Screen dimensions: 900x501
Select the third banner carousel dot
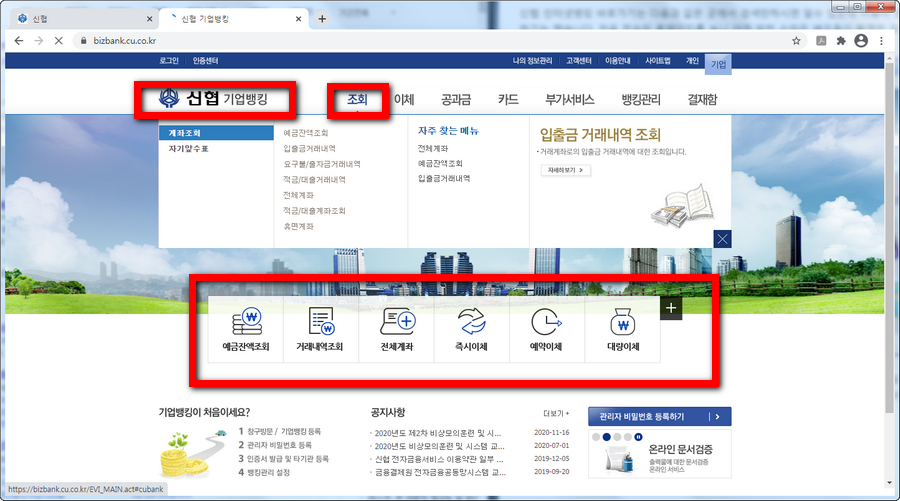click(617, 437)
